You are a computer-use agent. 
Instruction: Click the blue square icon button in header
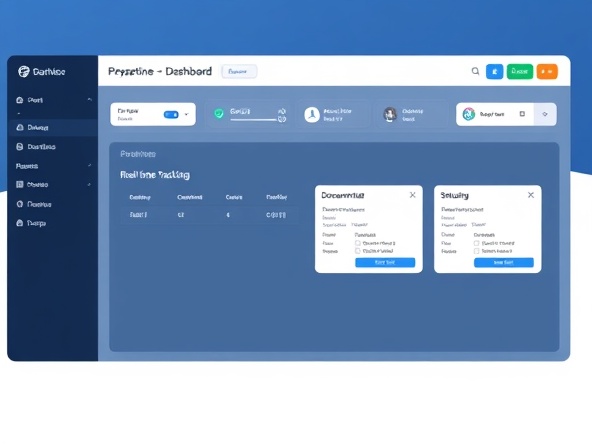point(495,71)
